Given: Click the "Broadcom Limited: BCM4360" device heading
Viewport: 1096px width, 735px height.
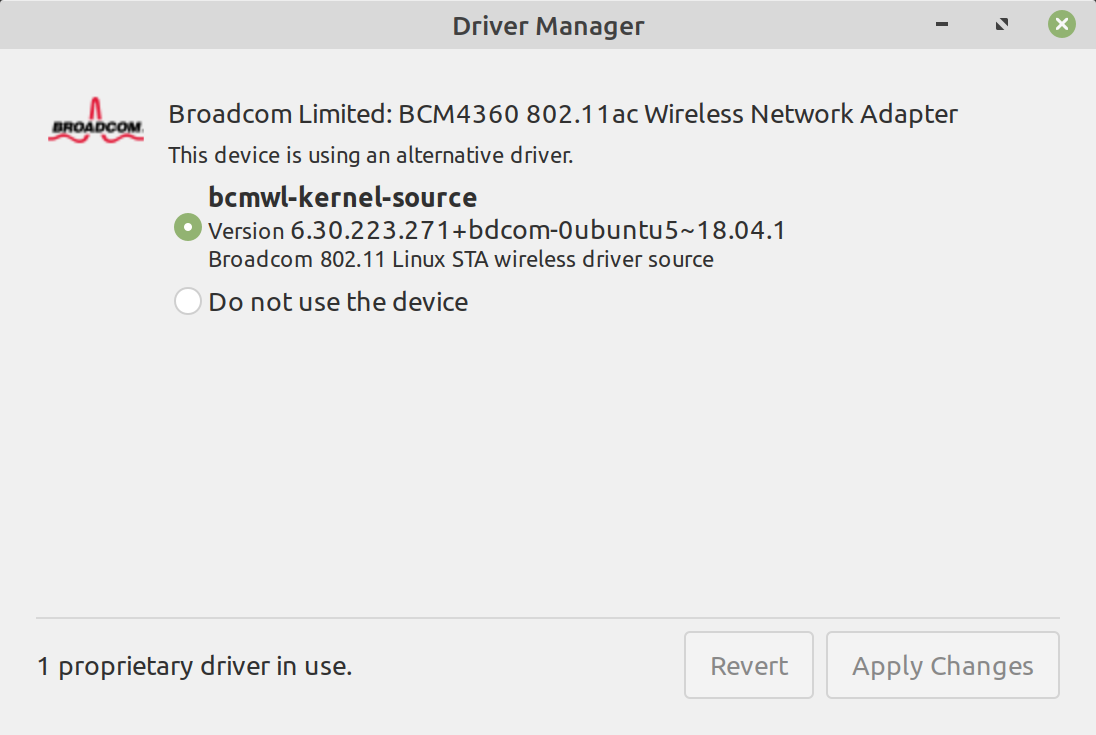Looking at the screenshot, I should point(563,114).
